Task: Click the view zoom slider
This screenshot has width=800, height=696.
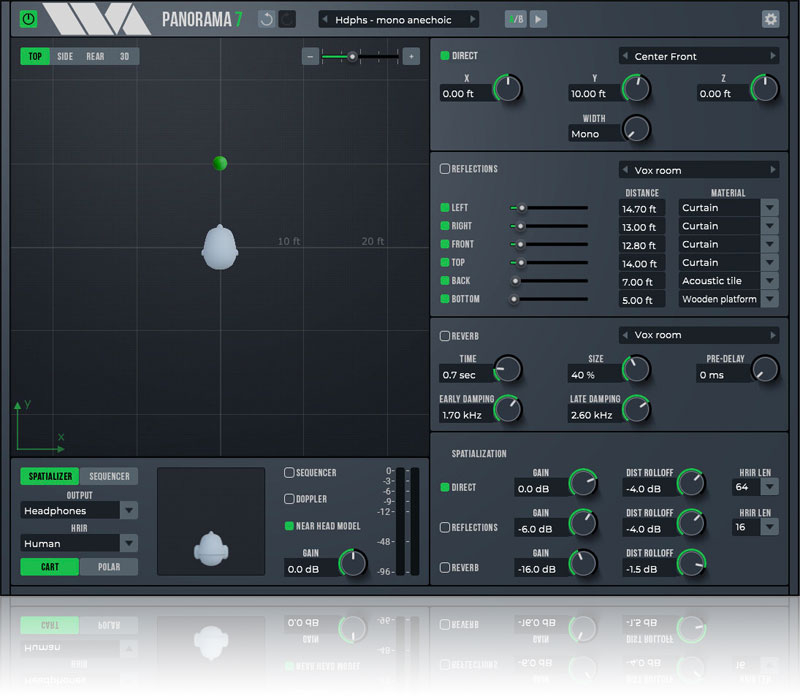Action: [360, 56]
